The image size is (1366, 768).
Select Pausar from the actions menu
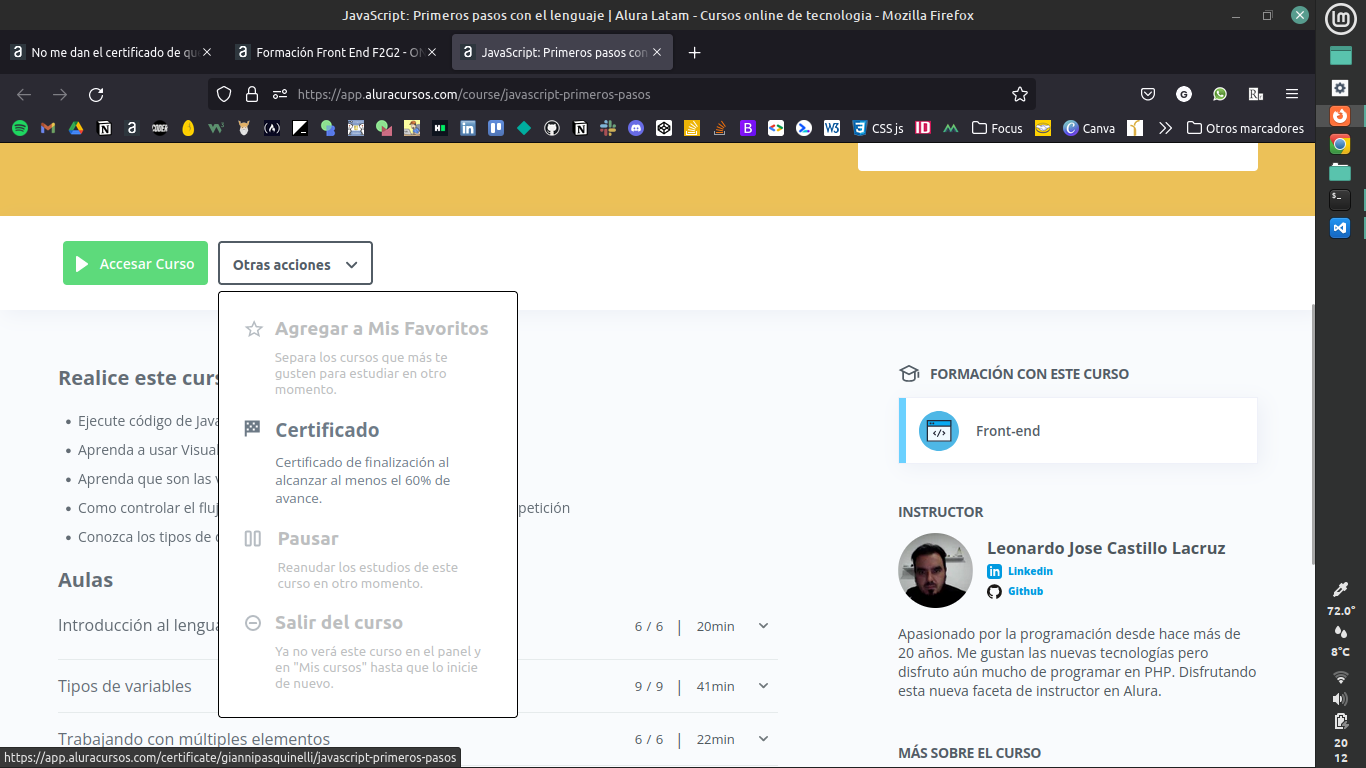[x=368, y=559]
